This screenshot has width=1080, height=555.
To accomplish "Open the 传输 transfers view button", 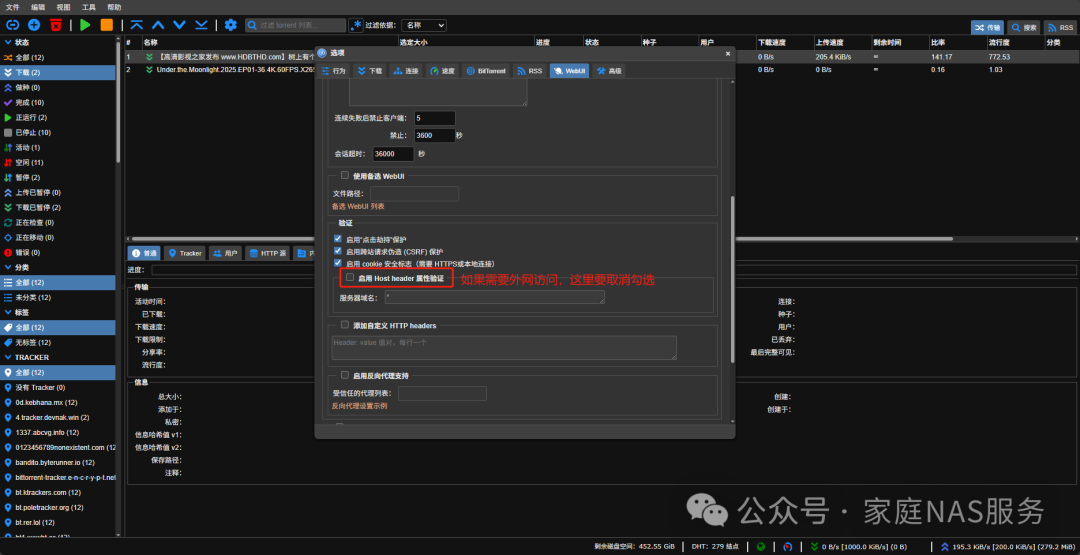I will pyautogui.click(x=987, y=28).
